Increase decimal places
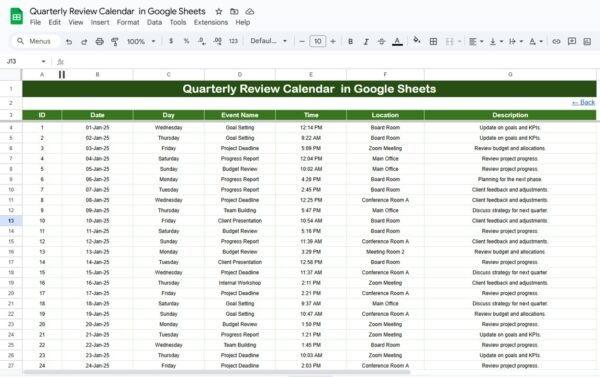This screenshot has width=600, height=377. [x=217, y=41]
